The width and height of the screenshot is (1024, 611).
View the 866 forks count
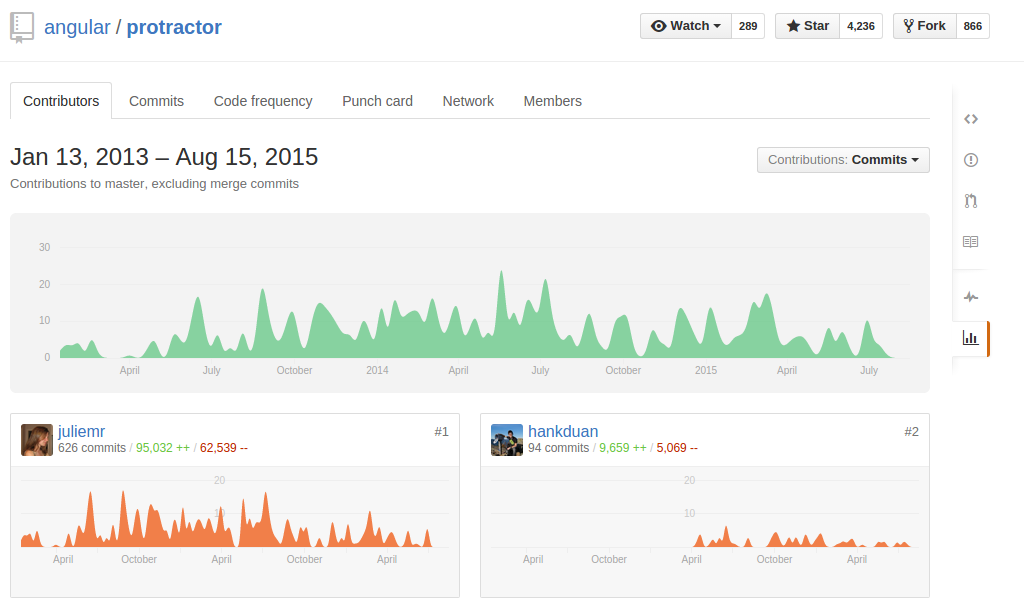pos(972,26)
